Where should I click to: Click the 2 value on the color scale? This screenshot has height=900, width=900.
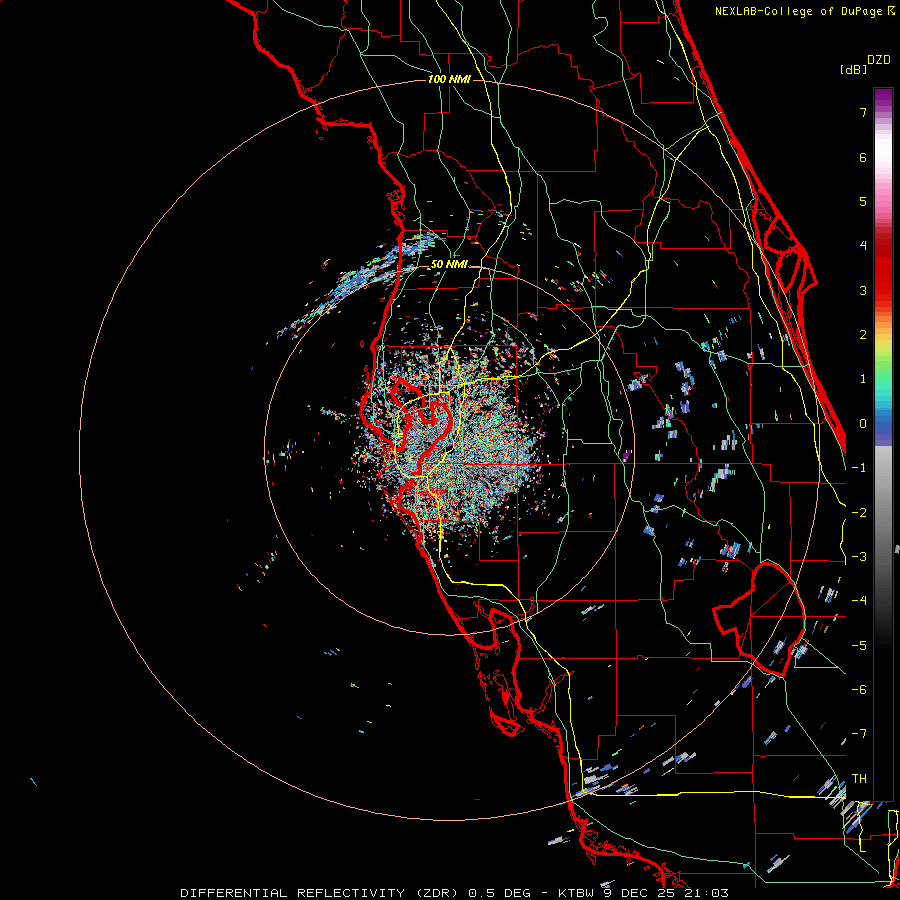[863, 335]
